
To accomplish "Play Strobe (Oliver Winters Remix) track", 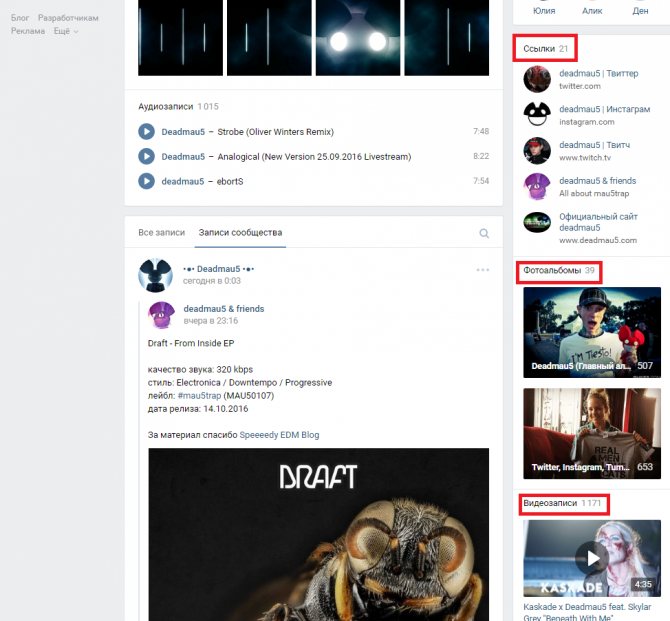I will 146,132.
